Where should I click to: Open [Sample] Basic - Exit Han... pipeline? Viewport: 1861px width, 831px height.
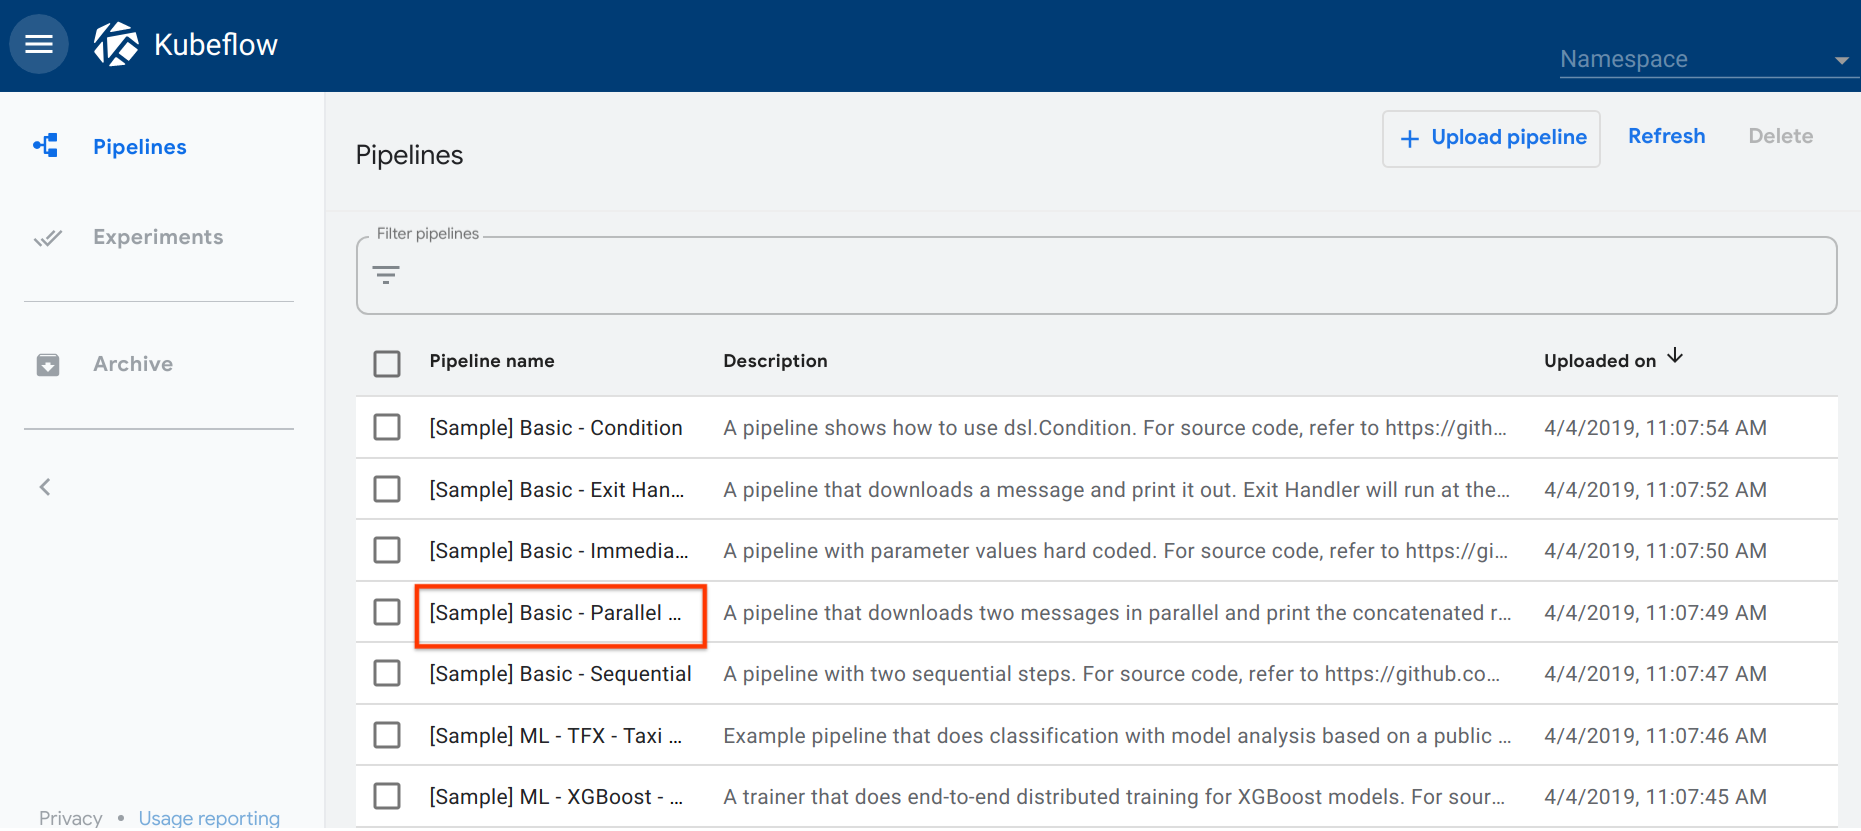(x=557, y=490)
